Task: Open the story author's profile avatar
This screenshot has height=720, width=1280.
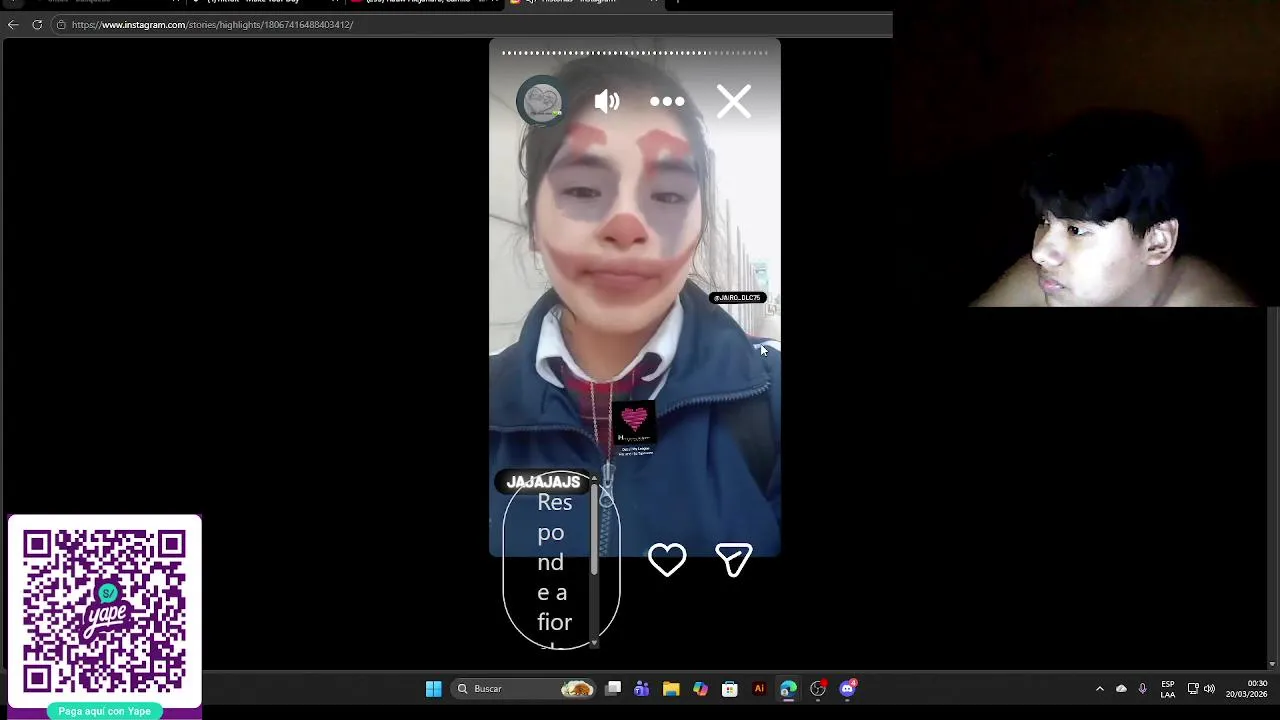Action: tap(543, 101)
